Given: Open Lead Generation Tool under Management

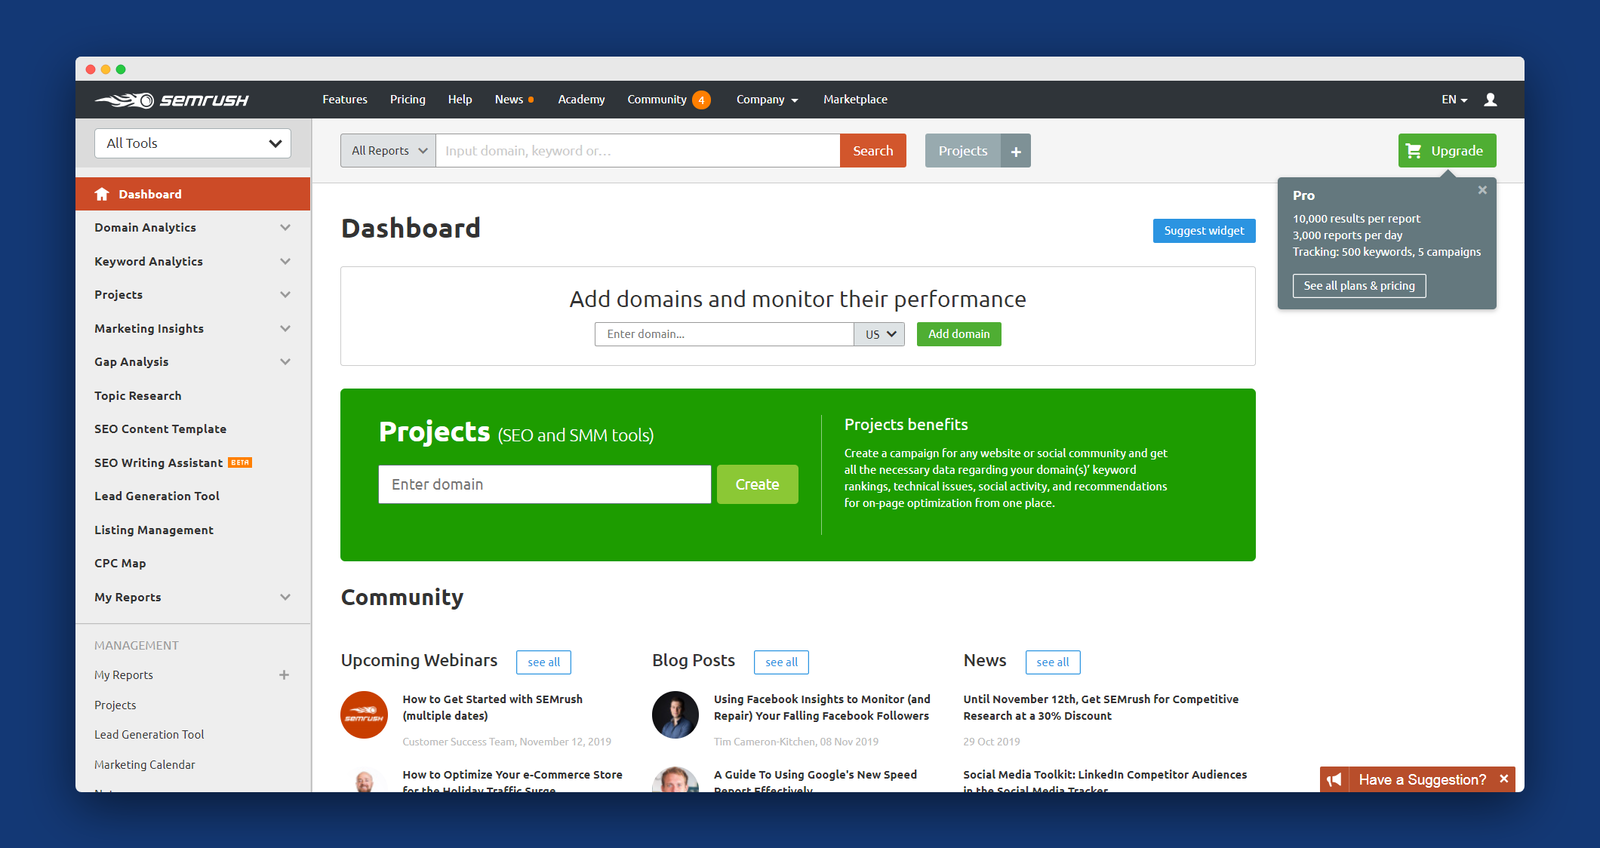Looking at the screenshot, I should pos(149,735).
